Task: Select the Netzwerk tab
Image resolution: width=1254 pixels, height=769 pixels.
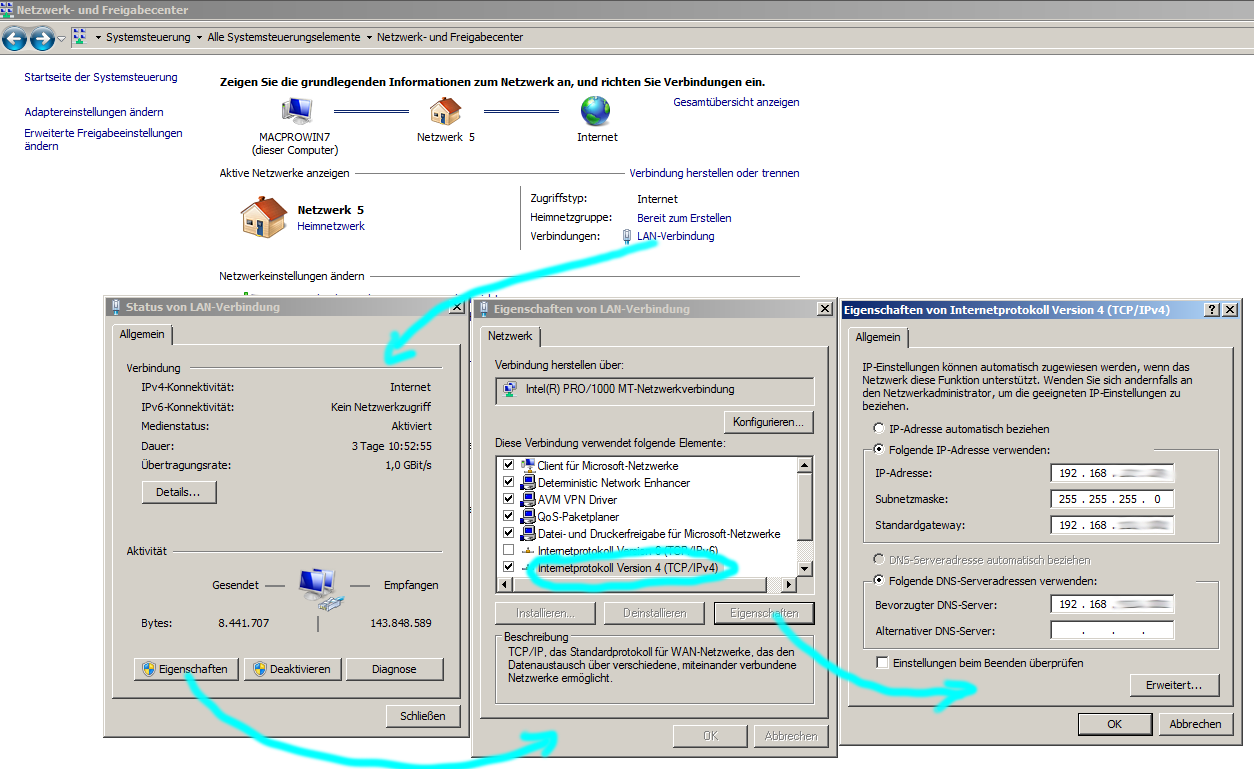Action: (x=512, y=336)
